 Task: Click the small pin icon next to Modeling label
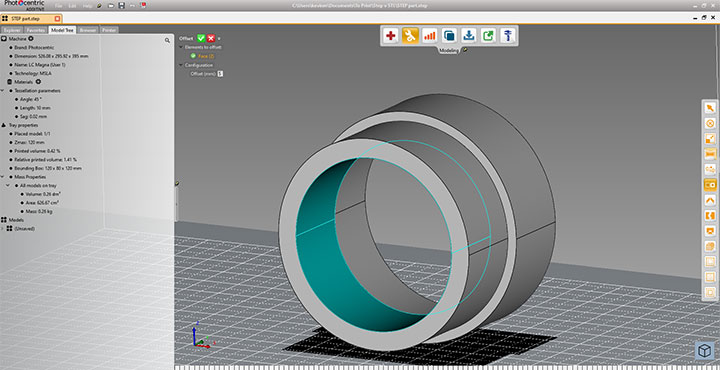click(465, 50)
